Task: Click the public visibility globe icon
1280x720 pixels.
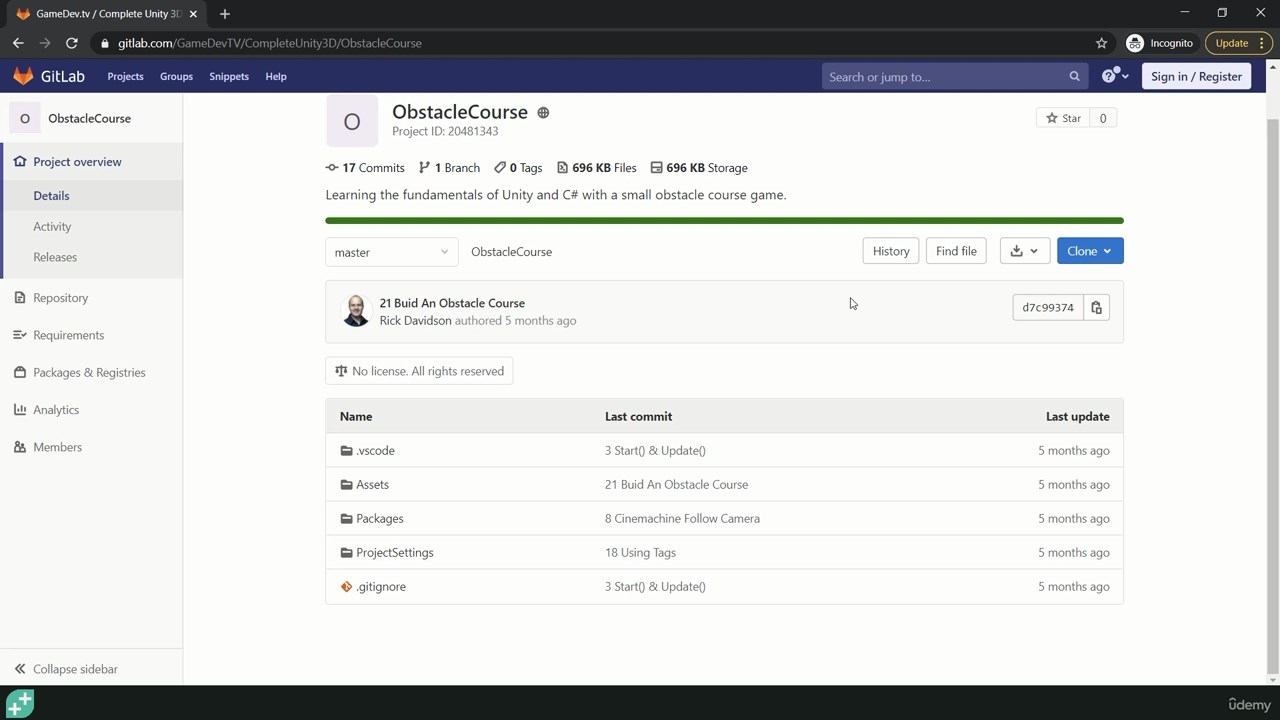Action: click(543, 113)
